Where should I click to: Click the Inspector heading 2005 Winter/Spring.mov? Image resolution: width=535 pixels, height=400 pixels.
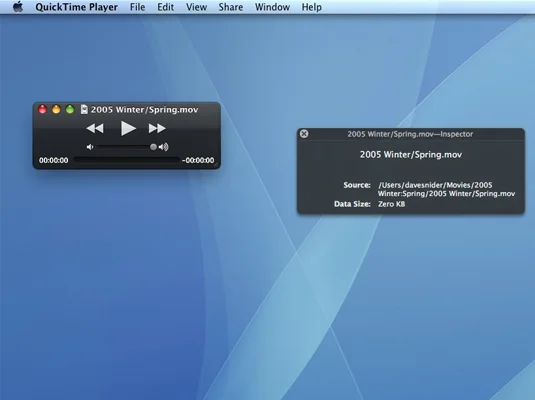pos(411,155)
